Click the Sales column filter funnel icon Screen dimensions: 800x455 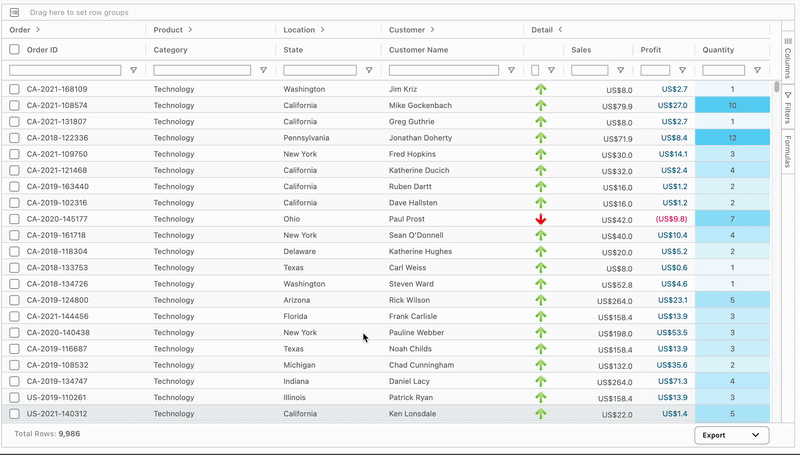click(x=620, y=70)
